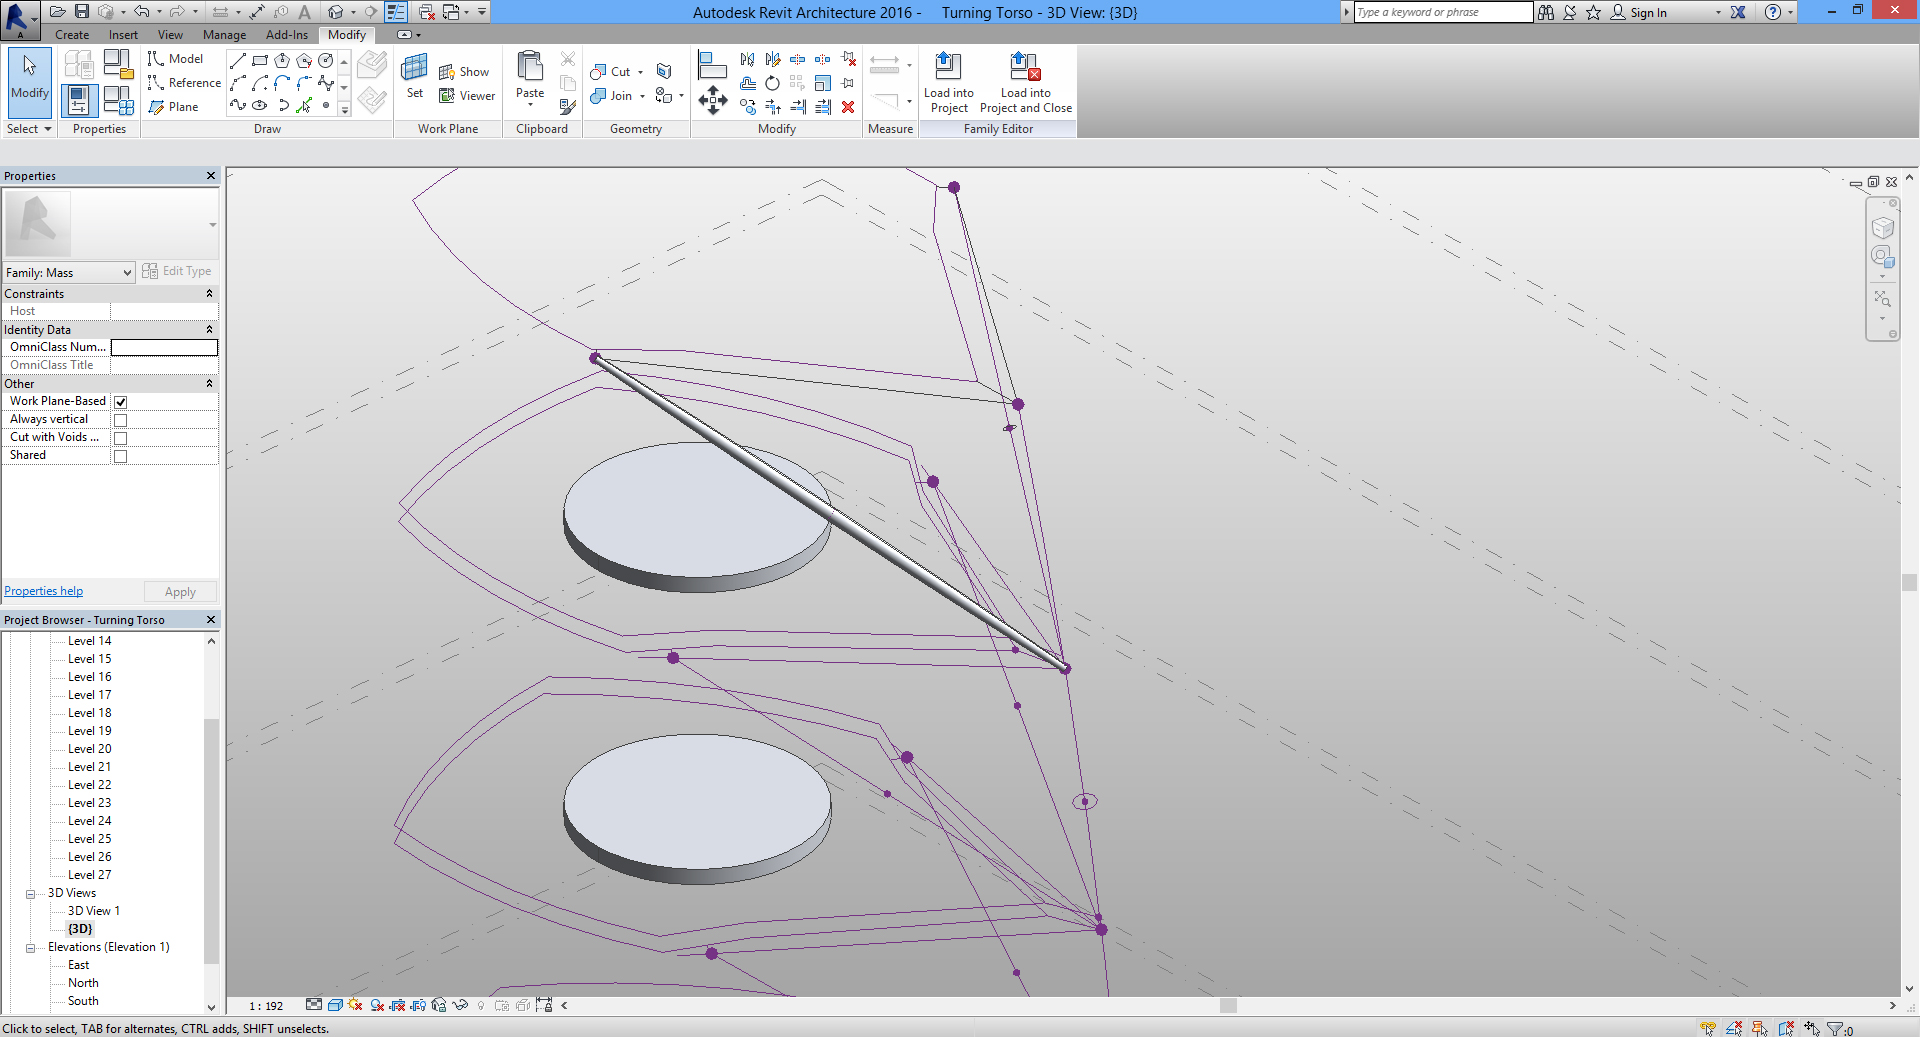Select the Move tool in Modify panel
The width and height of the screenshot is (1920, 1037).
point(712,100)
